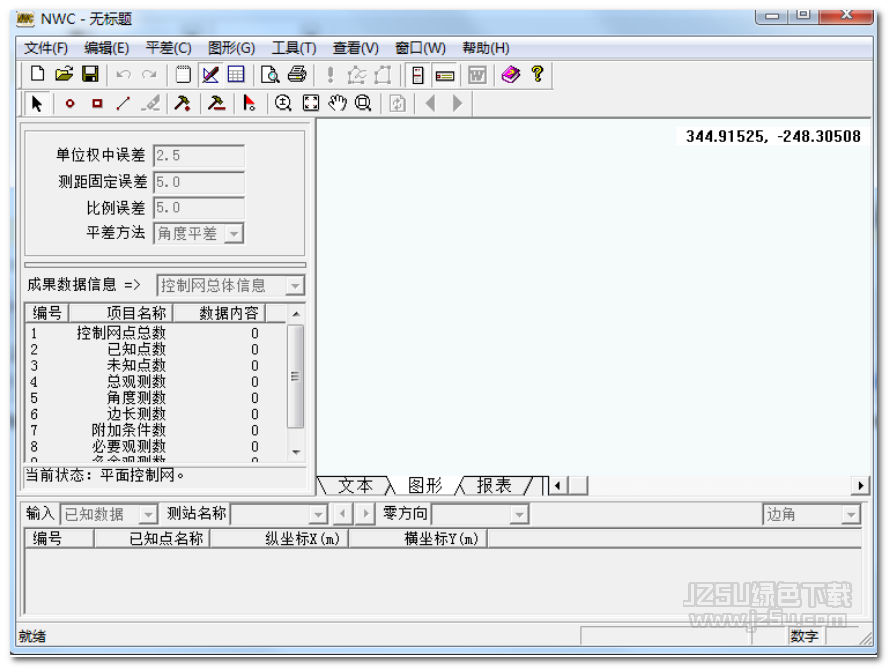Click the results list scroll up arrow
Image resolution: width=888 pixels, height=668 pixels.
click(296, 314)
